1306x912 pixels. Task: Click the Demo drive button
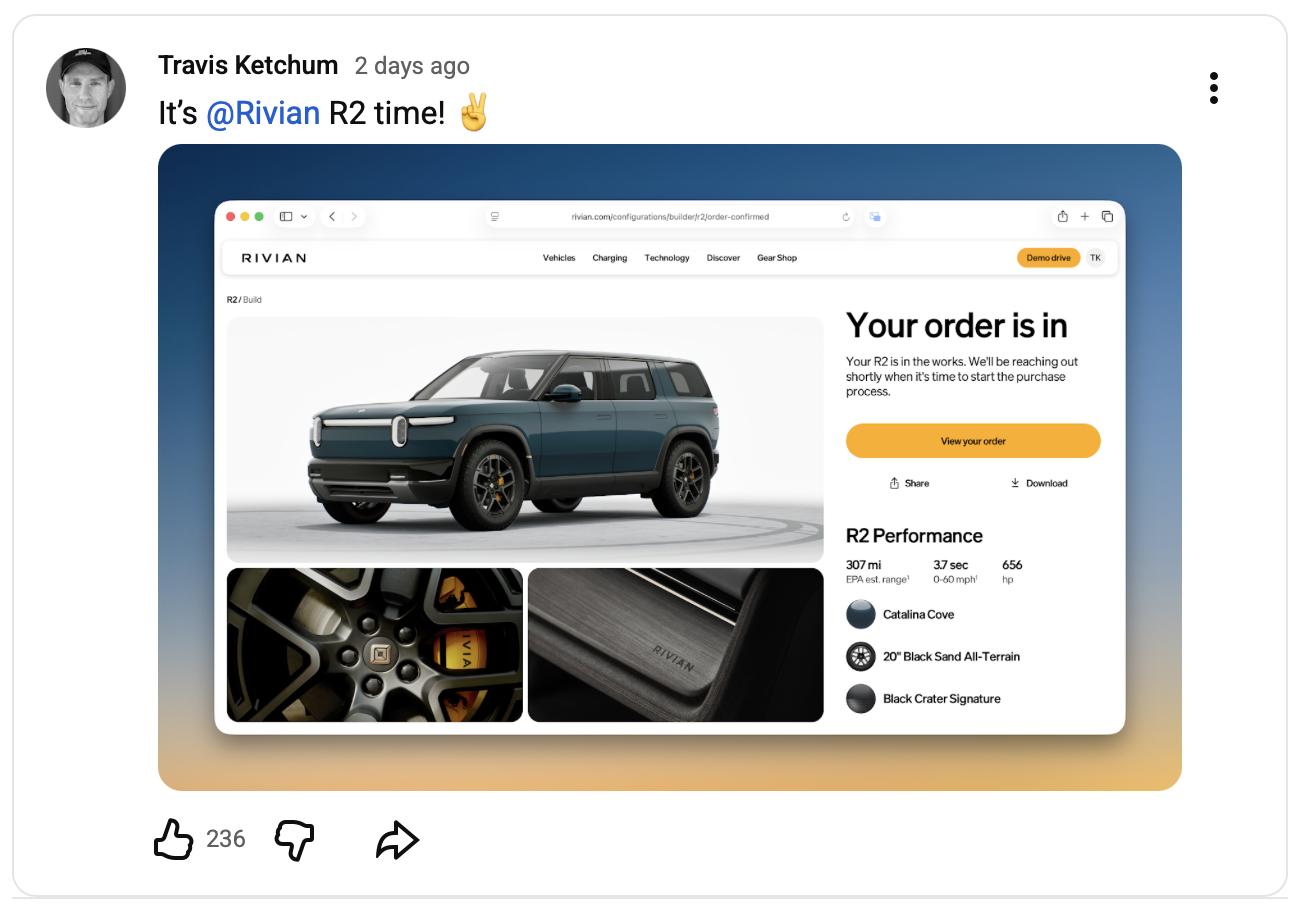(x=1049, y=258)
